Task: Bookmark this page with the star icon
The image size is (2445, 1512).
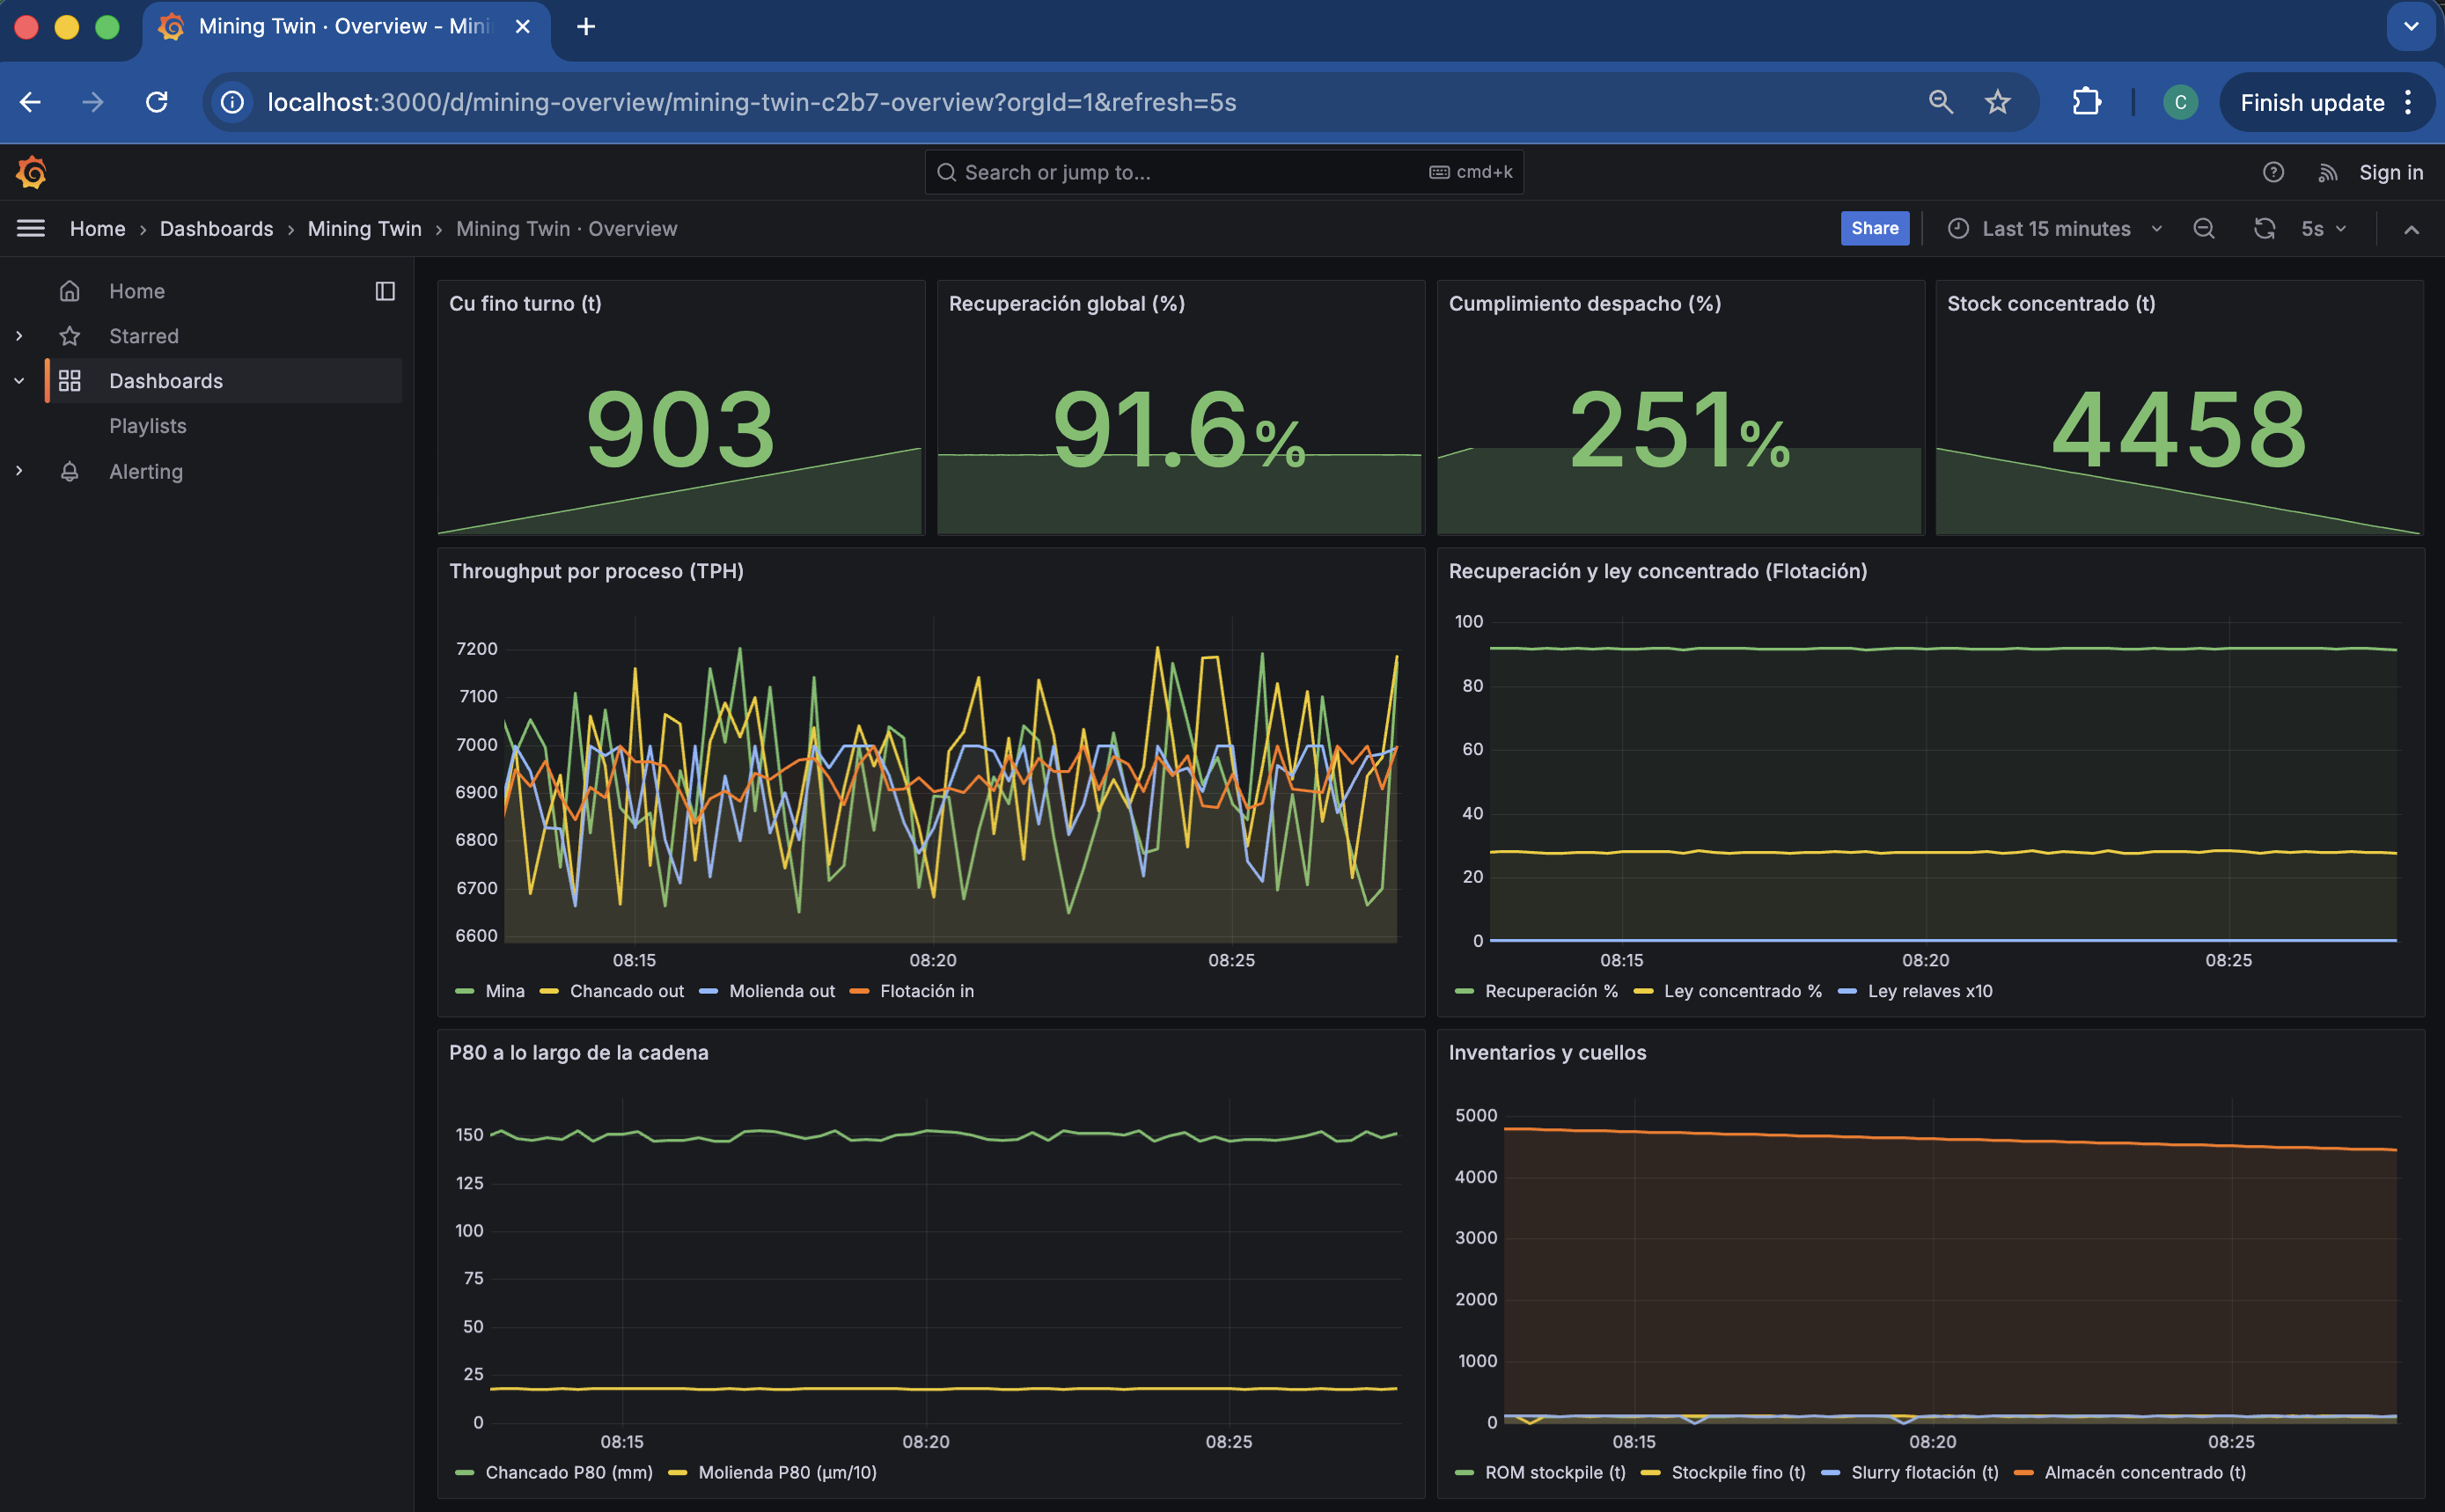Action: 1997,102
